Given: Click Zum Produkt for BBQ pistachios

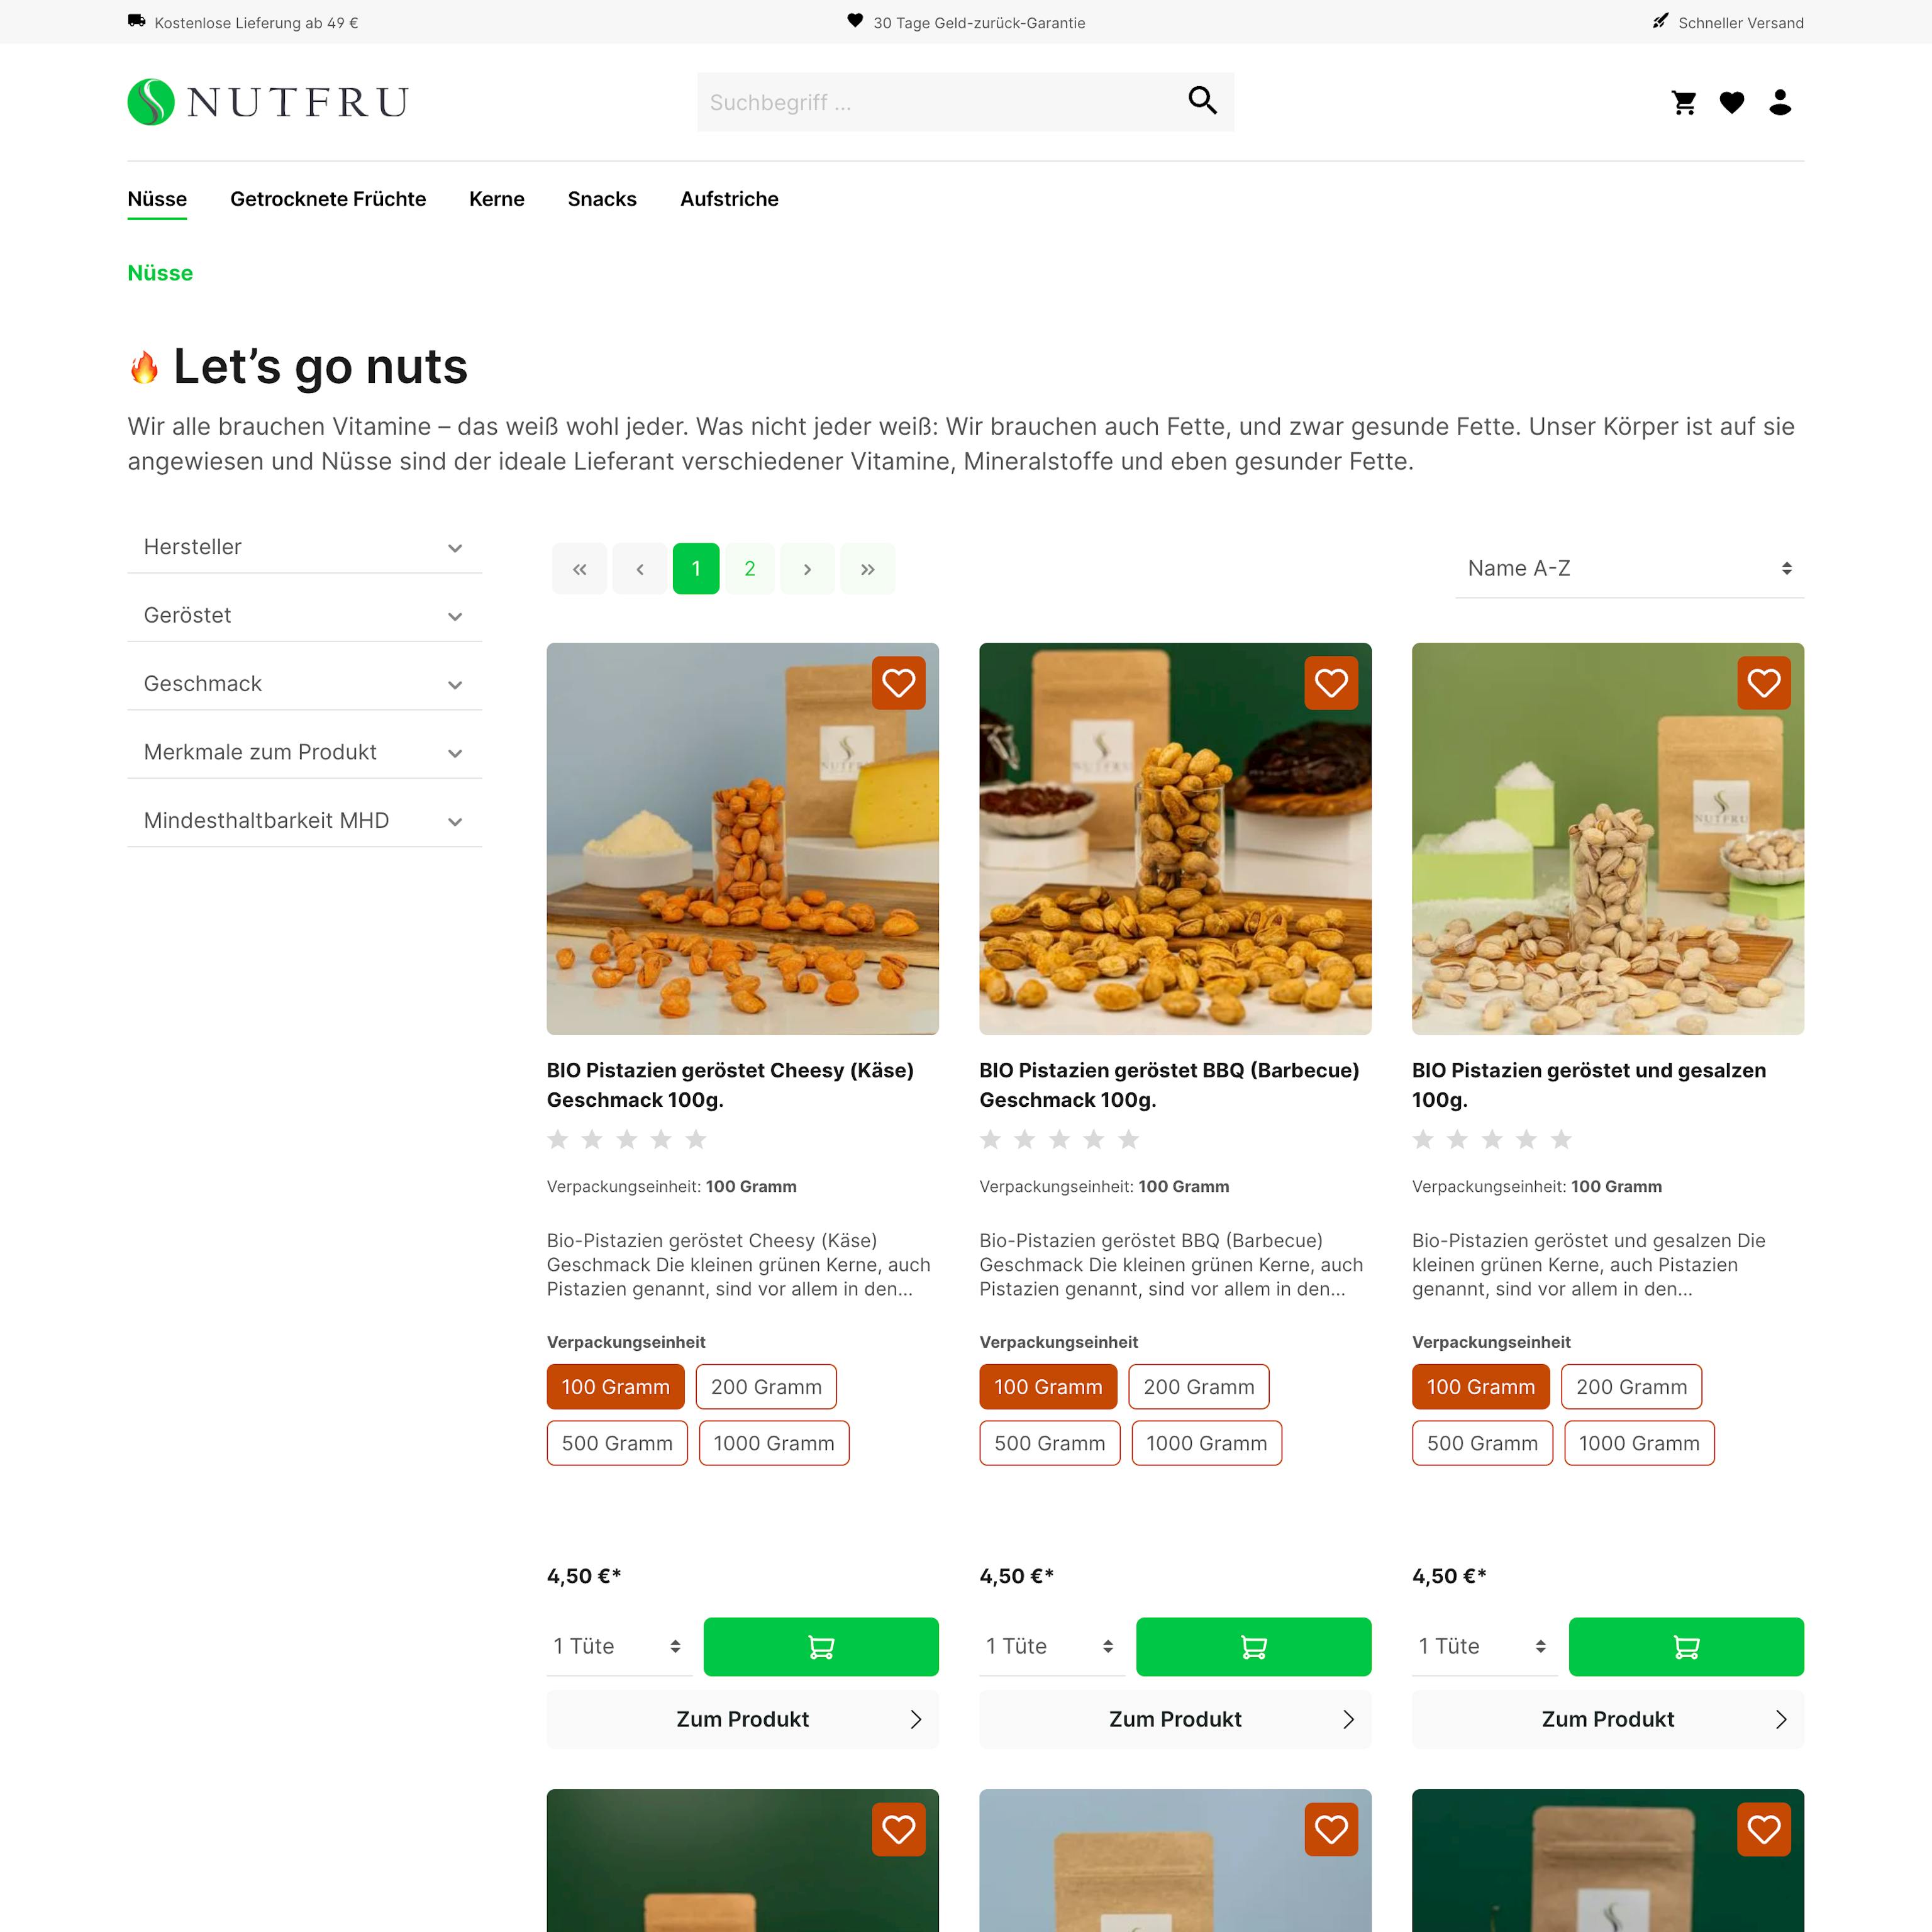Looking at the screenshot, I should (1175, 1718).
